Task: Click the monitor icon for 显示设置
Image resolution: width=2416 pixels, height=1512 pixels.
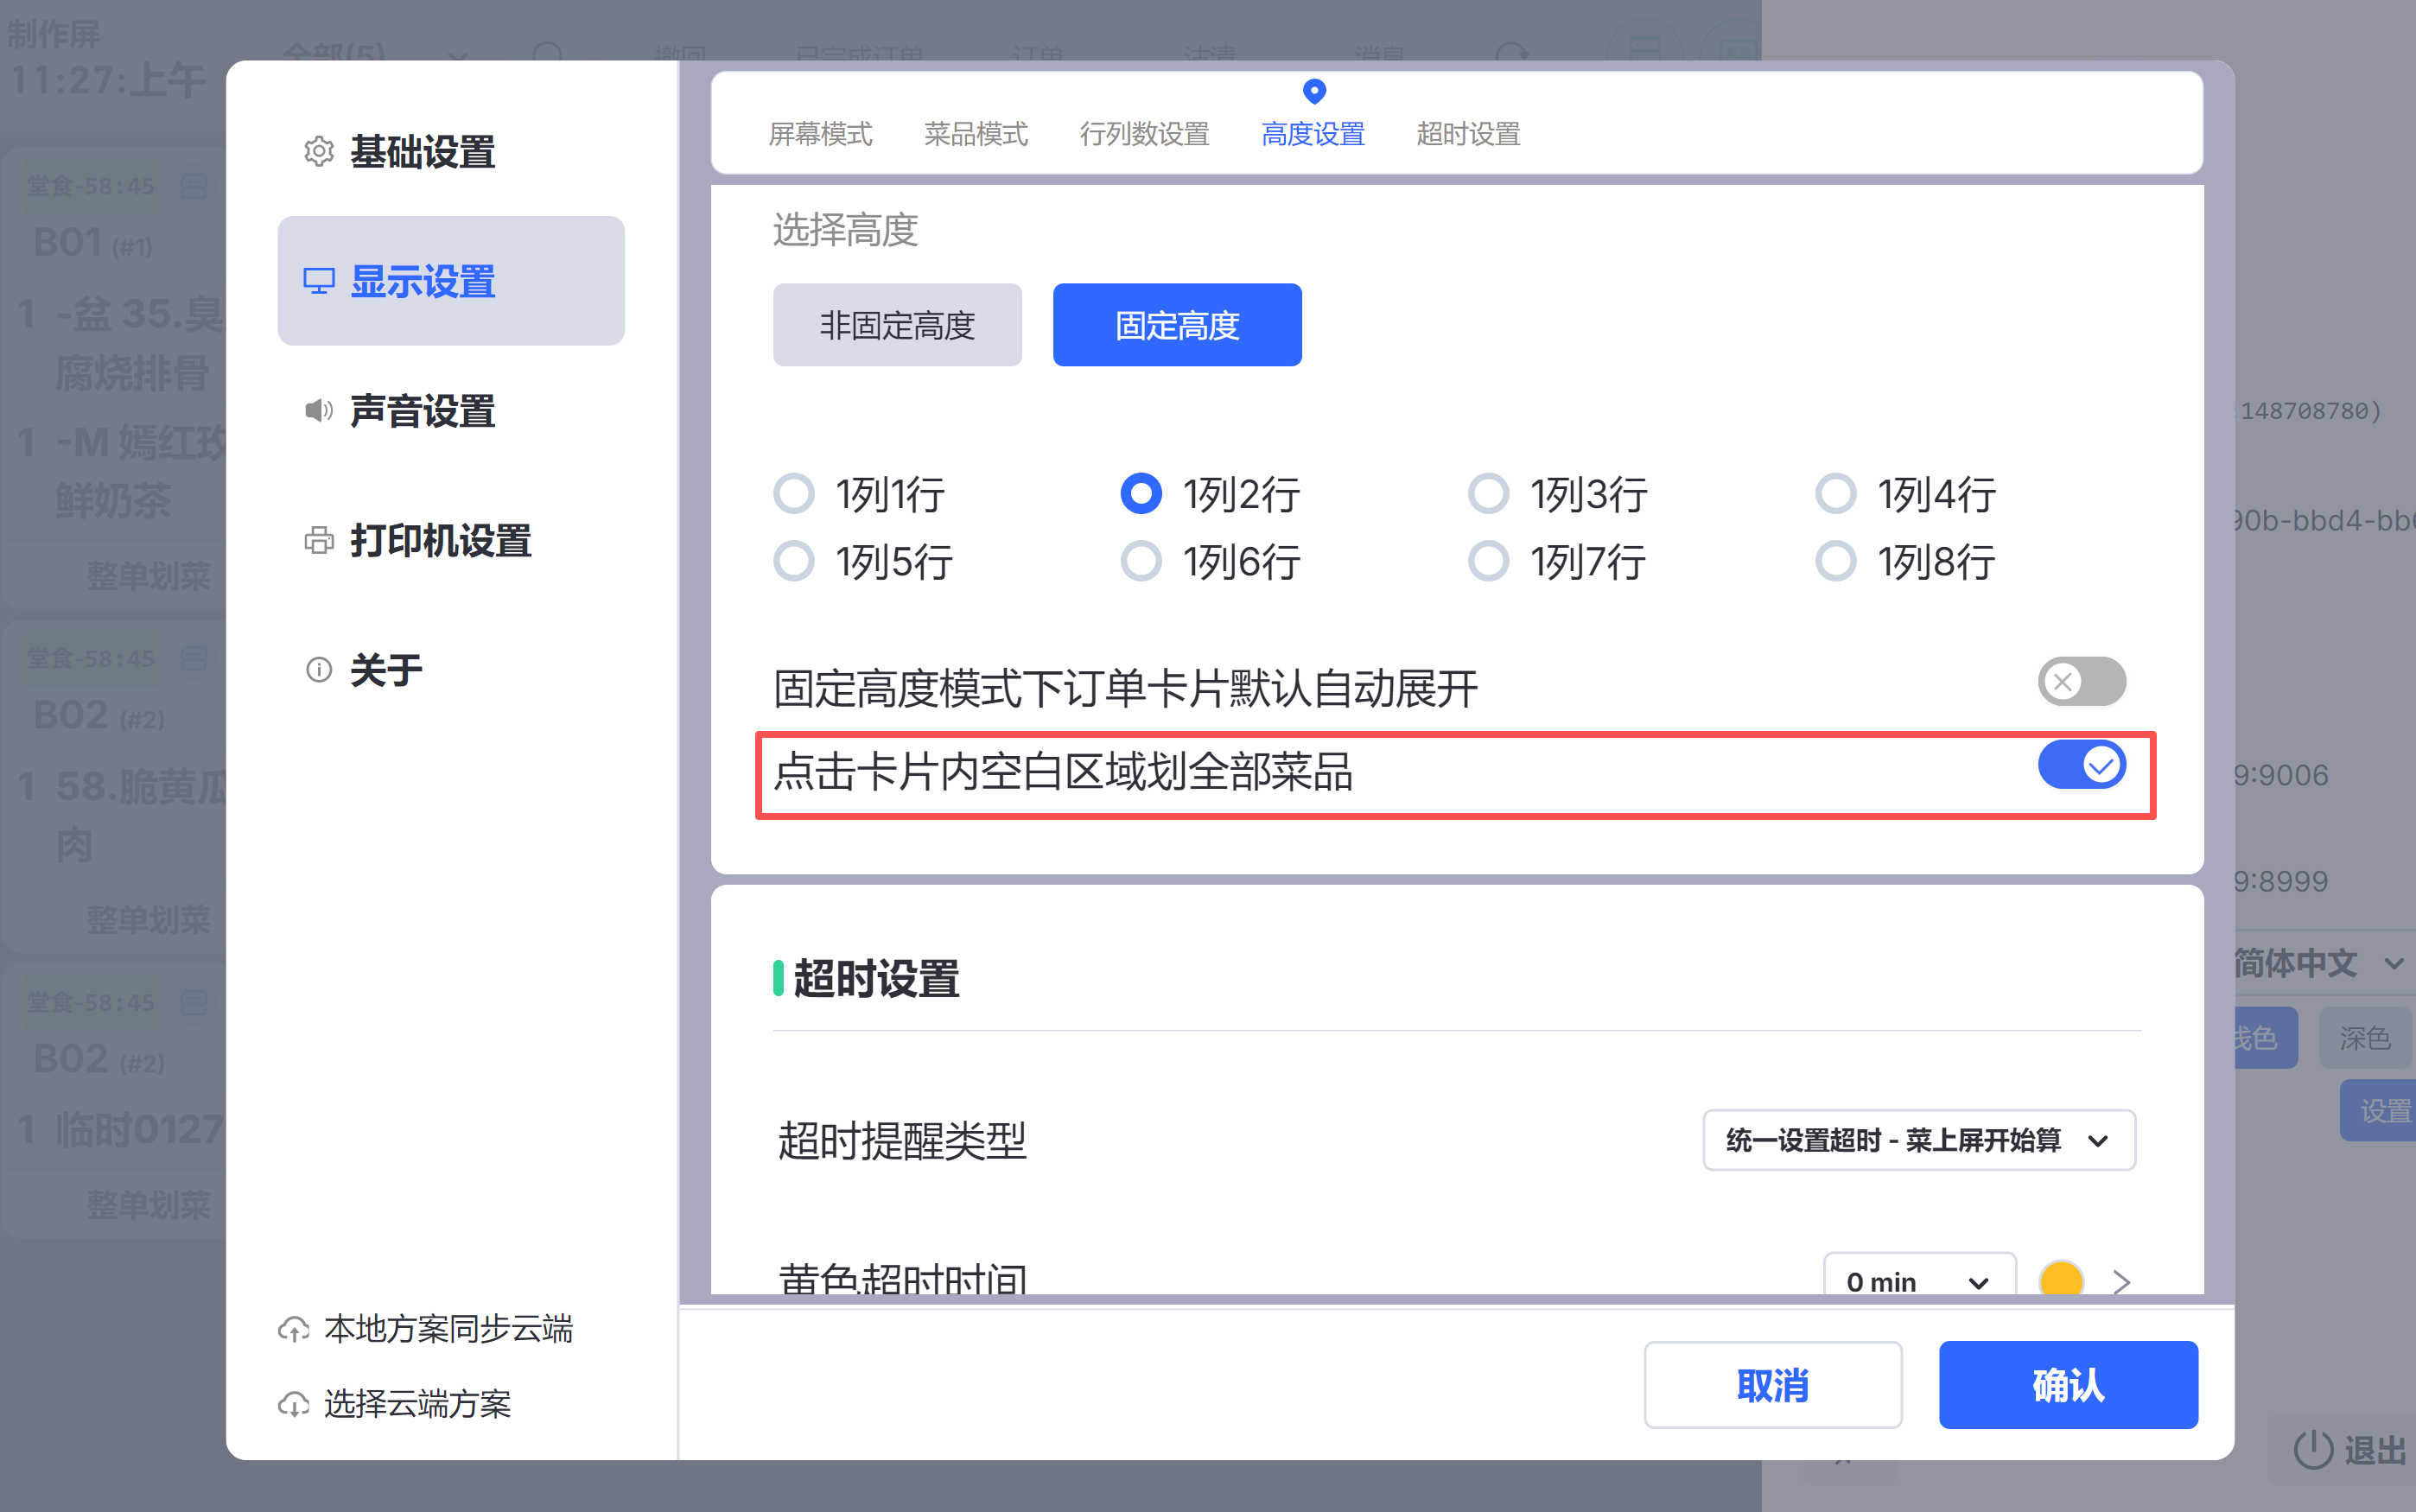Action: coord(318,281)
